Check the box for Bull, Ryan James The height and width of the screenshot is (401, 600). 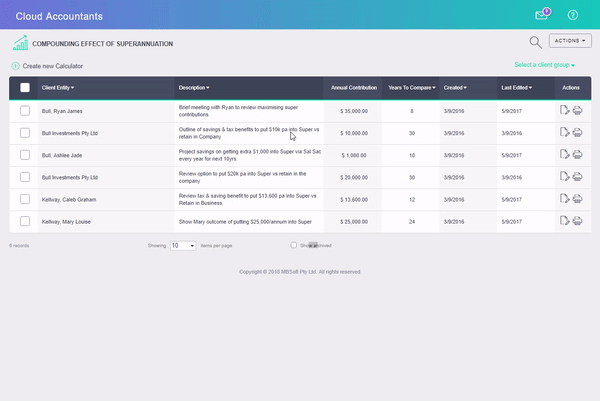(25, 110)
